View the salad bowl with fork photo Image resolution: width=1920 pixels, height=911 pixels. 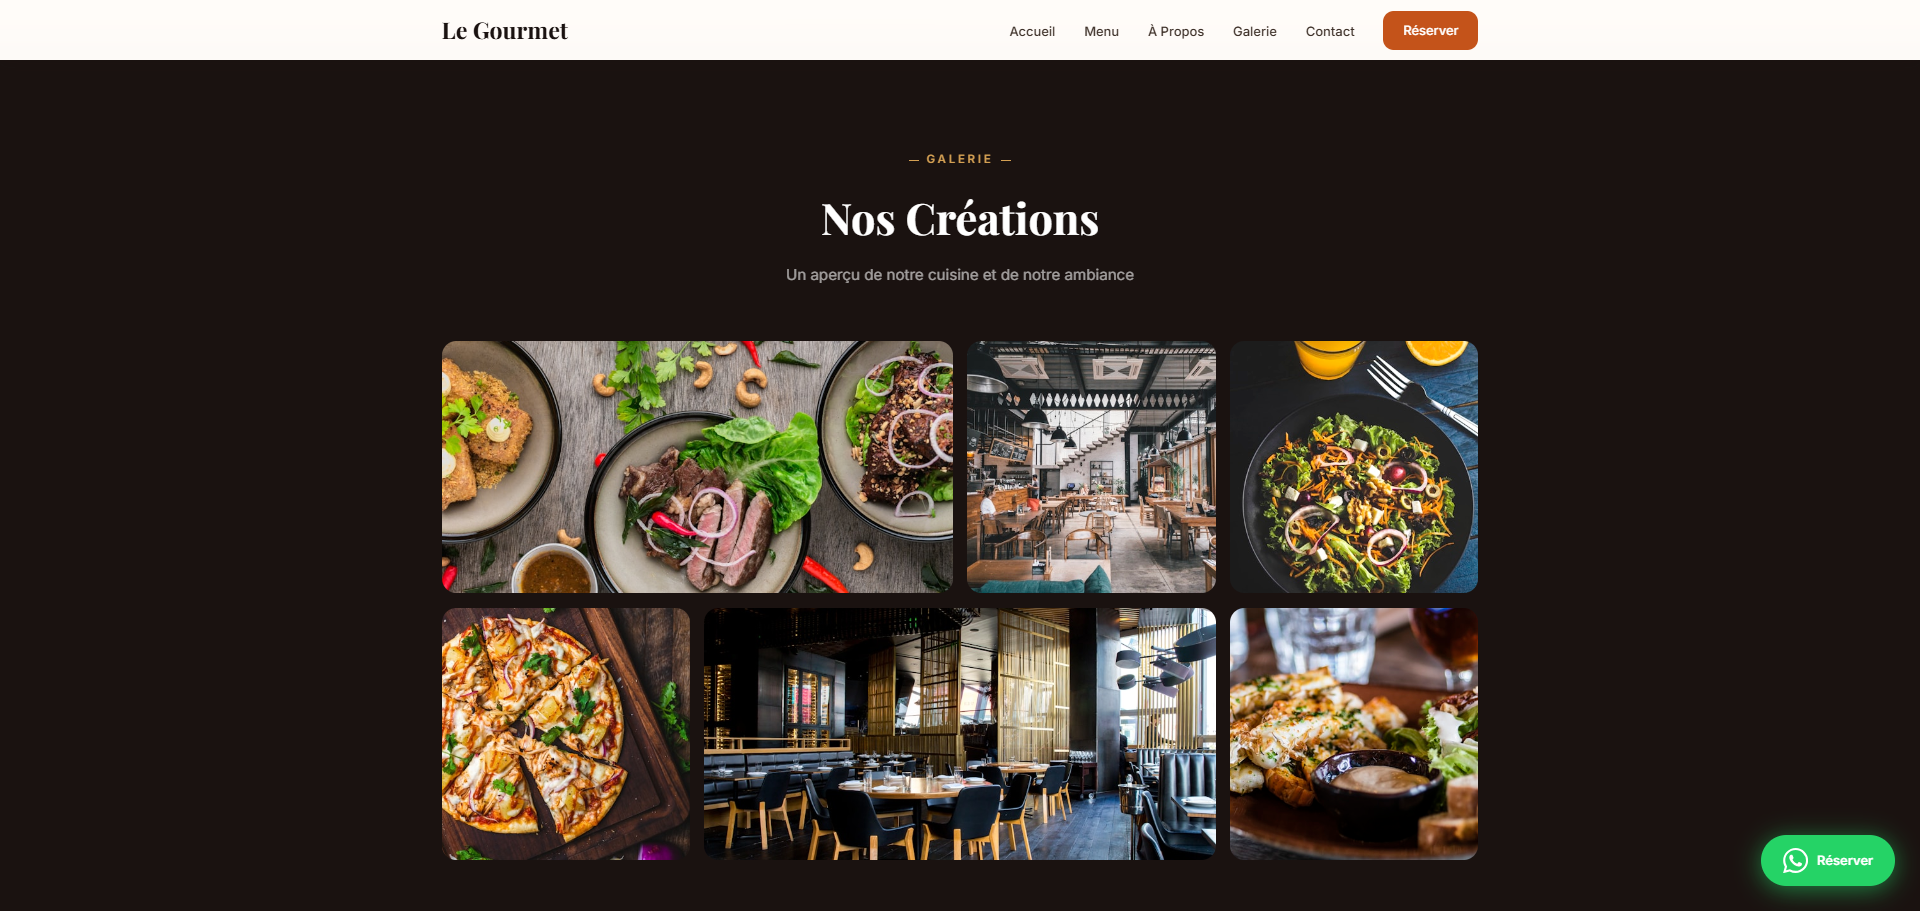click(x=1354, y=467)
